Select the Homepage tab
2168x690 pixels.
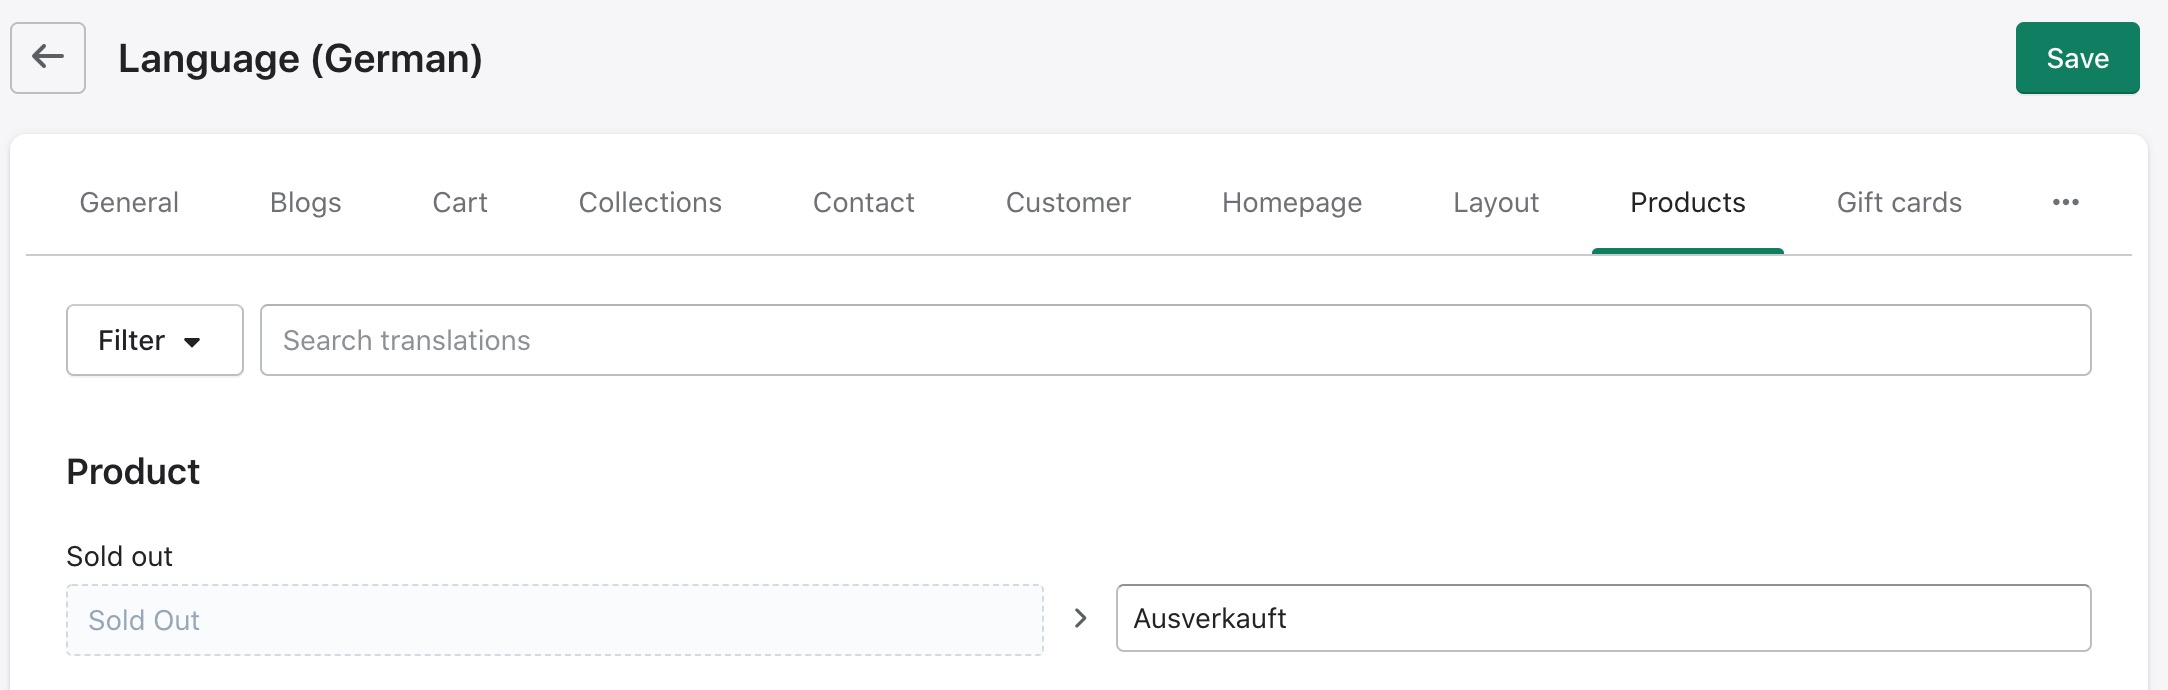click(1291, 203)
